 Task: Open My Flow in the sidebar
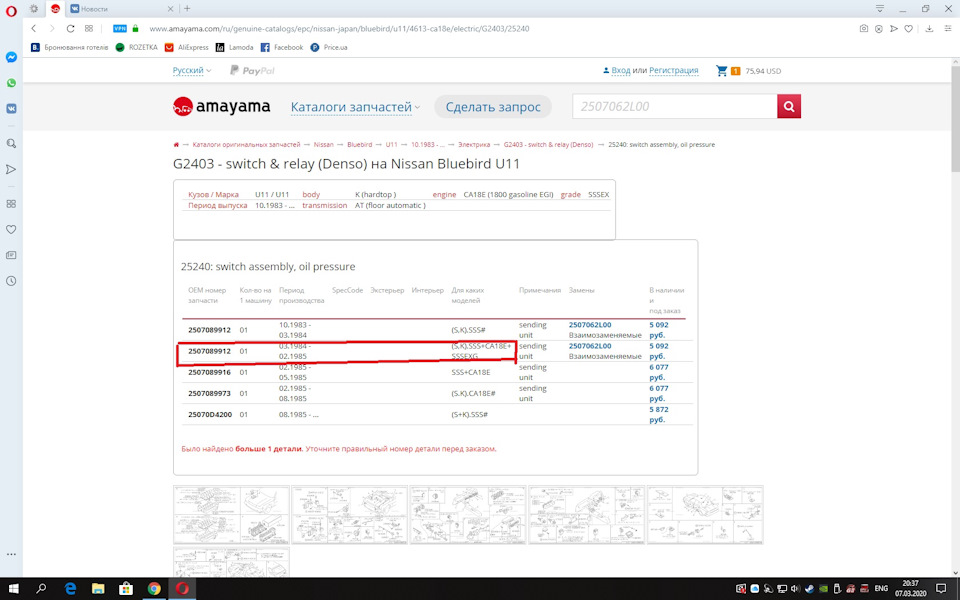click(x=11, y=170)
